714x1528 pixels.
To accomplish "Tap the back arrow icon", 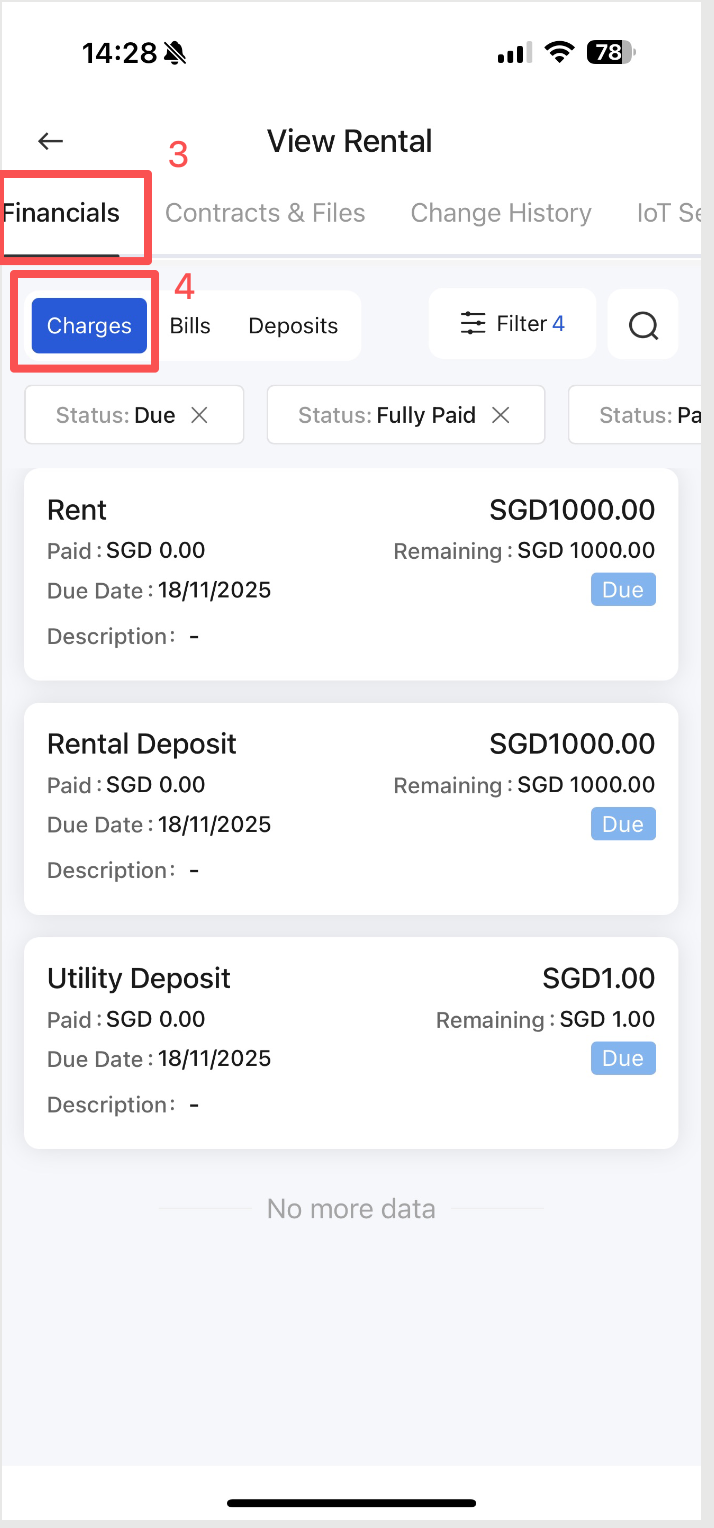I will [50, 141].
